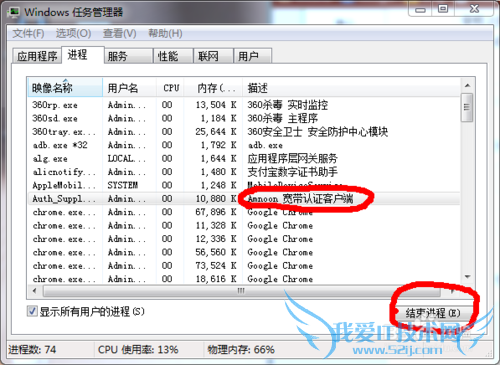Switch to the 应用程序 tab
The height and width of the screenshot is (365, 500).
pos(37,56)
